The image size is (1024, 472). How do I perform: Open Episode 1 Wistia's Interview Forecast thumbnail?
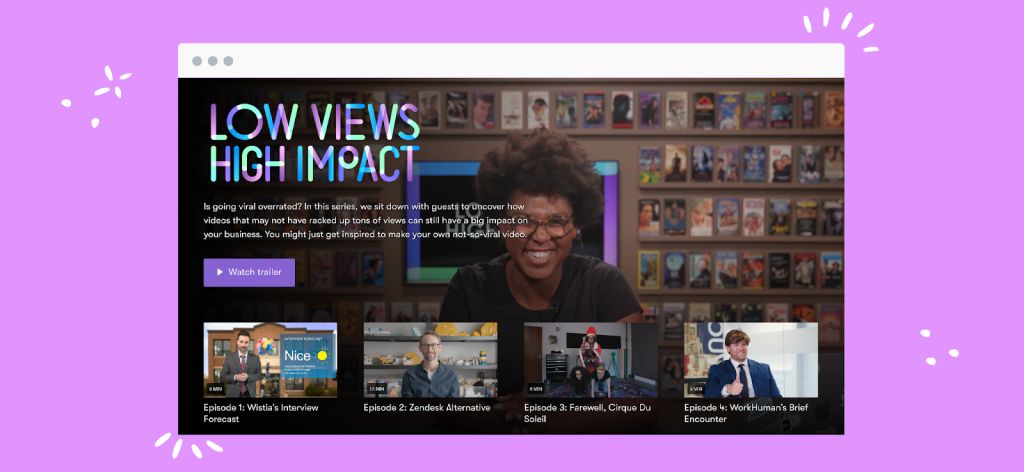(270, 360)
